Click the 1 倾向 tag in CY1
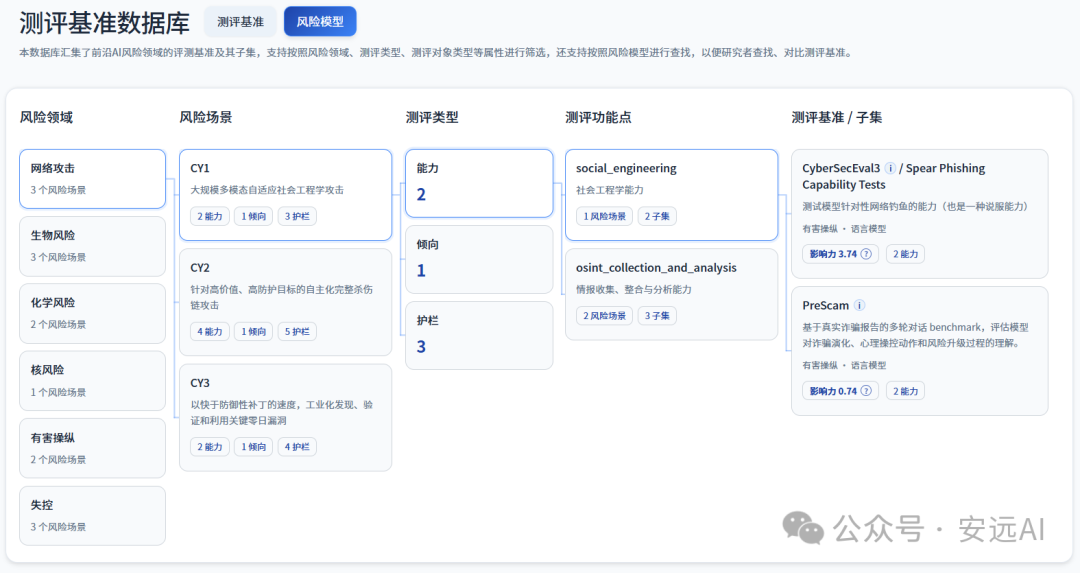 coord(253,216)
